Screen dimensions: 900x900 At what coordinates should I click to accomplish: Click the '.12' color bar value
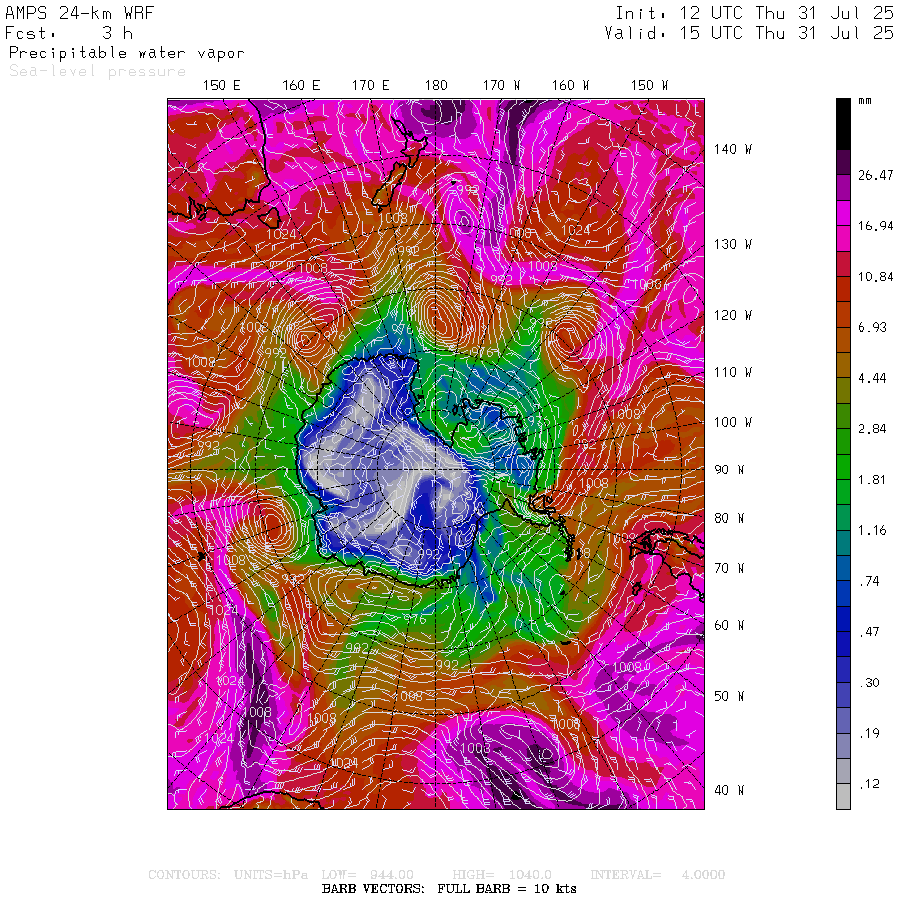pyautogui.click(x=870, y=784)
